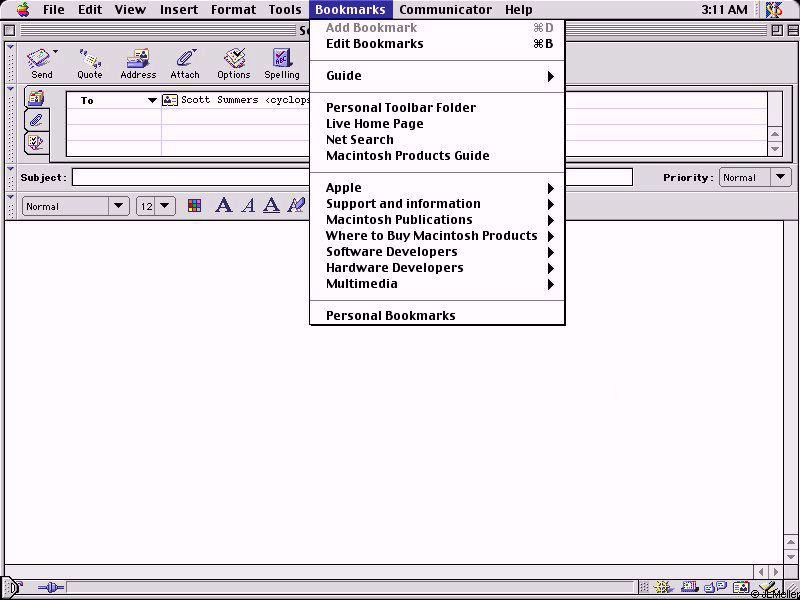Click the remove styles eraser A icon

point(296,206)
